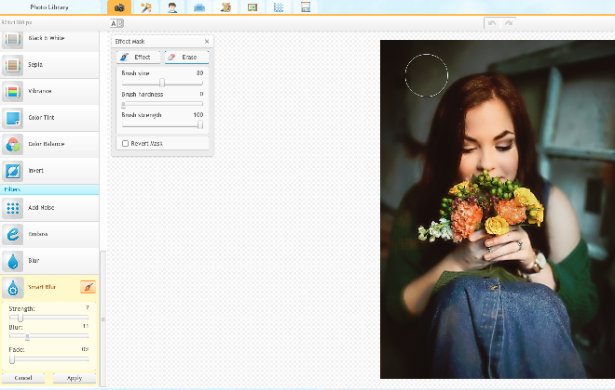Open the Photo Library tab
615x390 pixels.
click(49, 7)
